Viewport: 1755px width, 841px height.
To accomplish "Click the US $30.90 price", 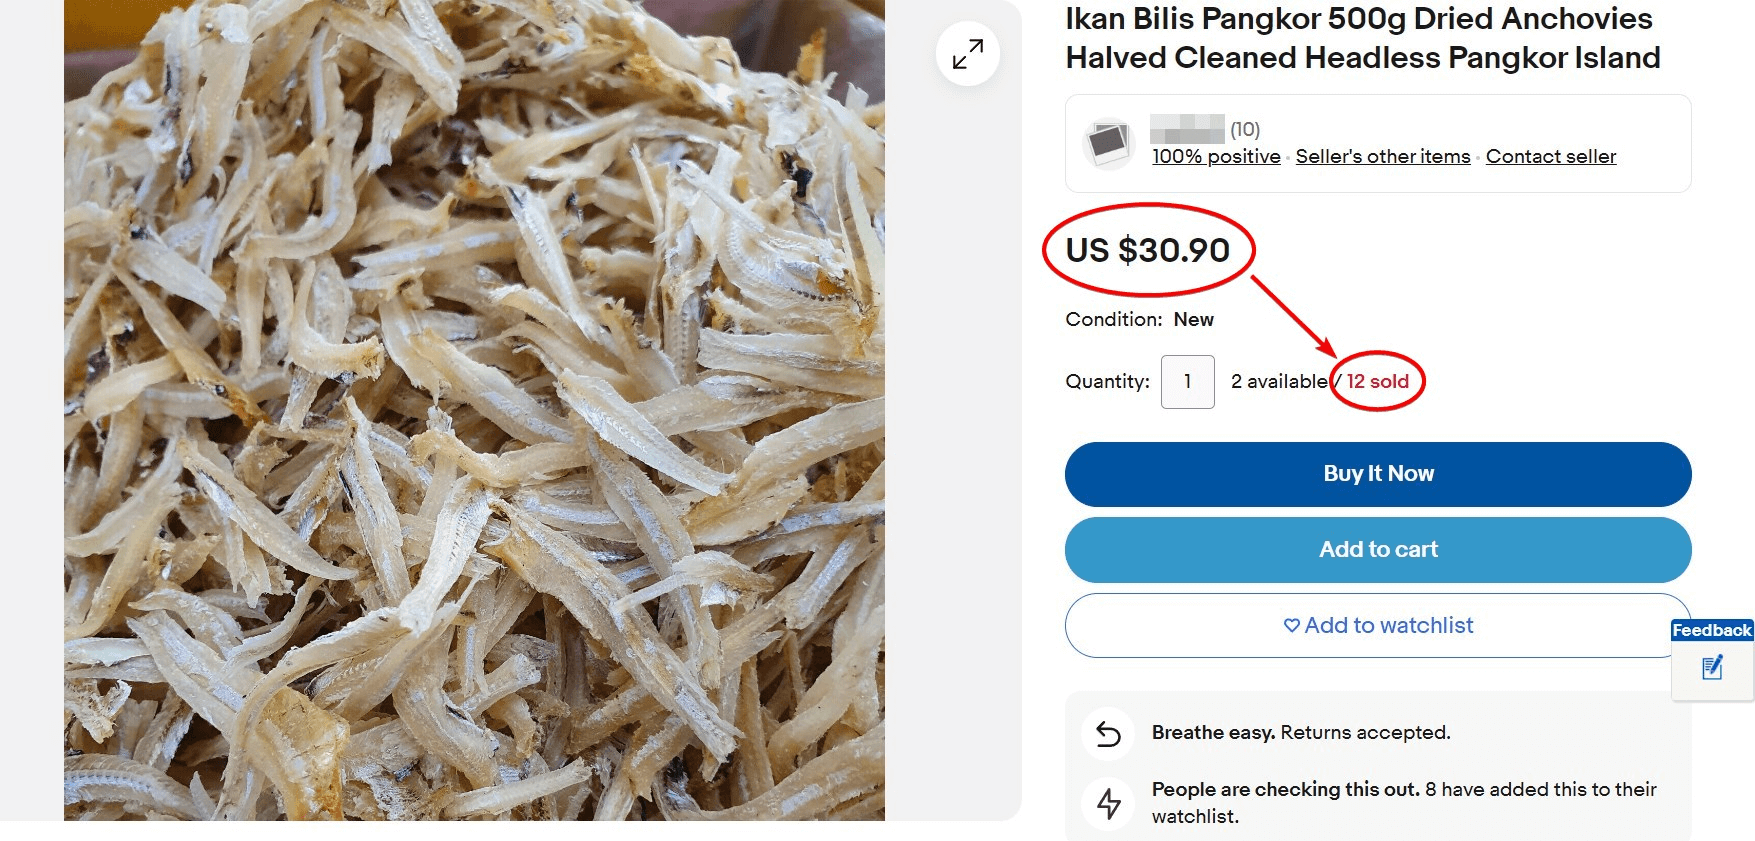I will [1147, 250].
